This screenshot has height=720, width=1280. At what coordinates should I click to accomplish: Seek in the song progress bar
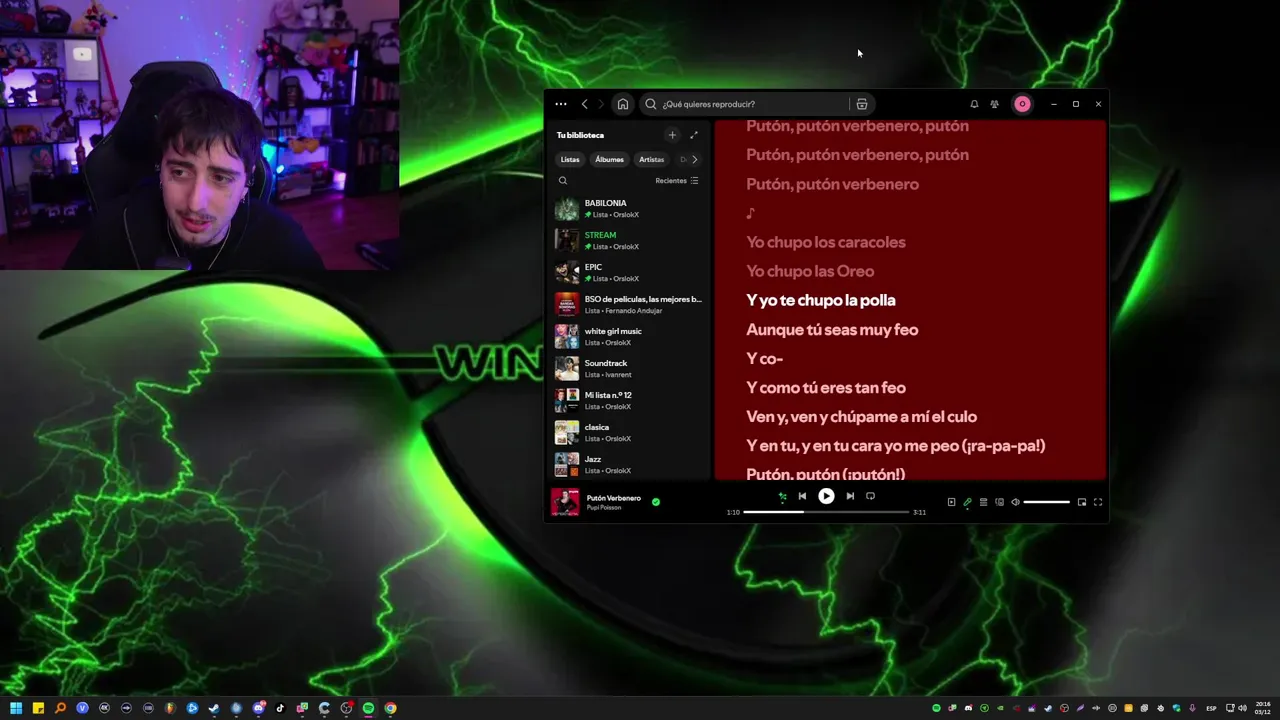826,512
